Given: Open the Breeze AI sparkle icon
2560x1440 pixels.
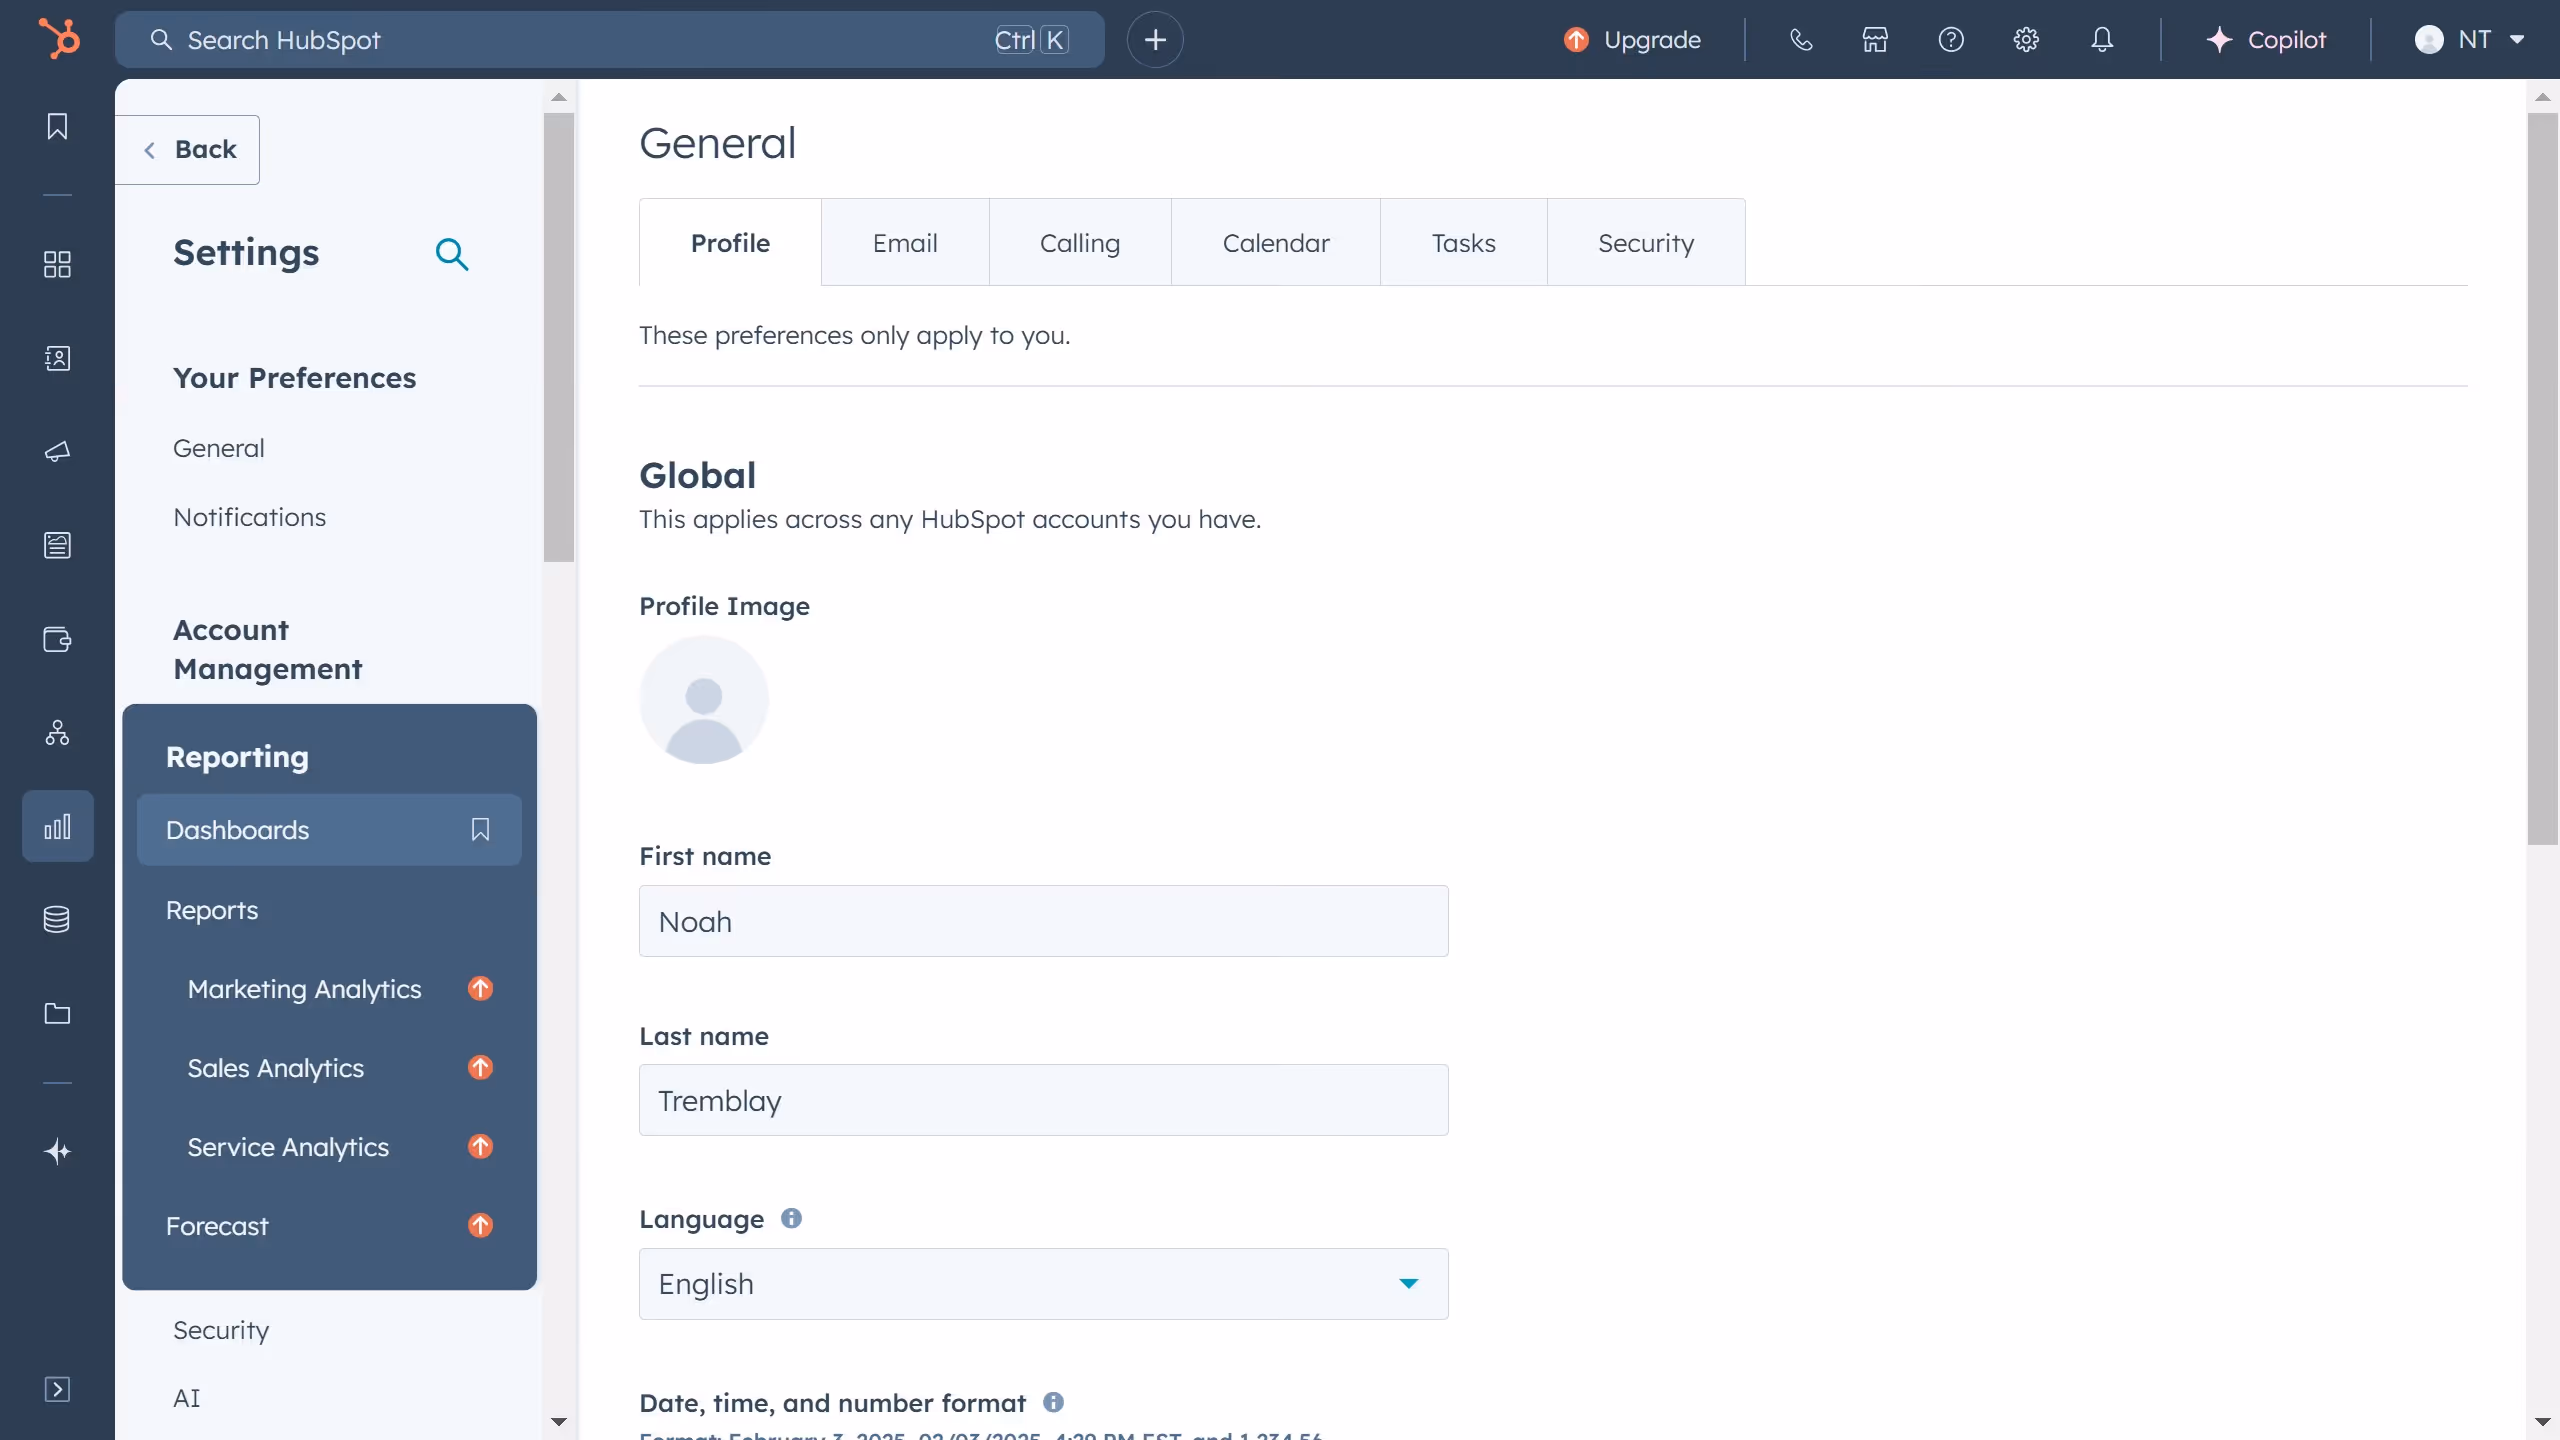Looking at the screenshot, I should pos(57,1151).
